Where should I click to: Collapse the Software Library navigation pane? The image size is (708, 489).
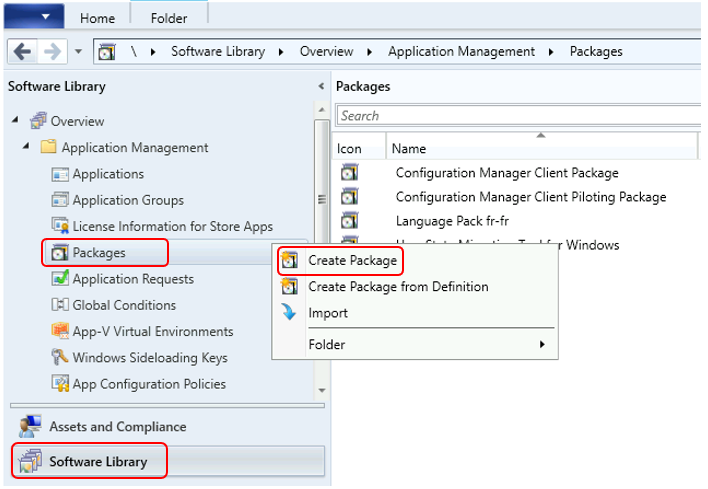[321, 86]
